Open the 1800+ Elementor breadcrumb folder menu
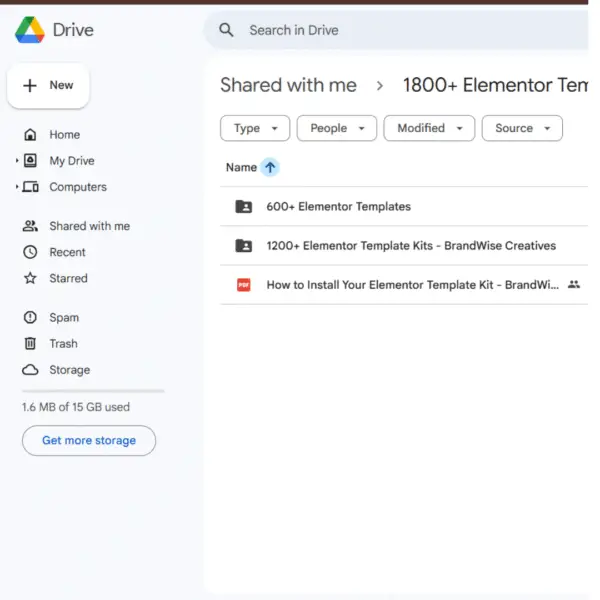 pyautogui.click(x=495, y=85)
